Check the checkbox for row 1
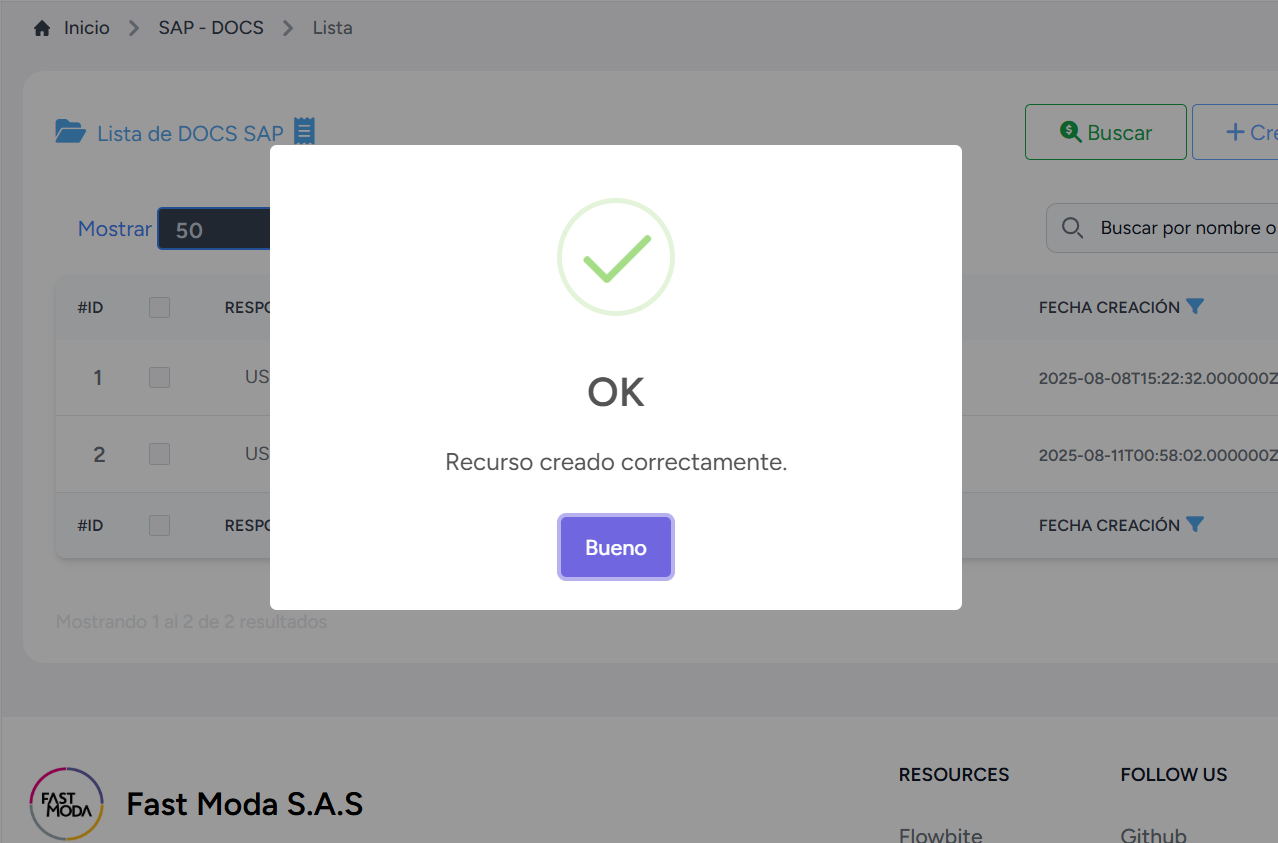This screenshot has width=1278, height=843. [159, 377]
